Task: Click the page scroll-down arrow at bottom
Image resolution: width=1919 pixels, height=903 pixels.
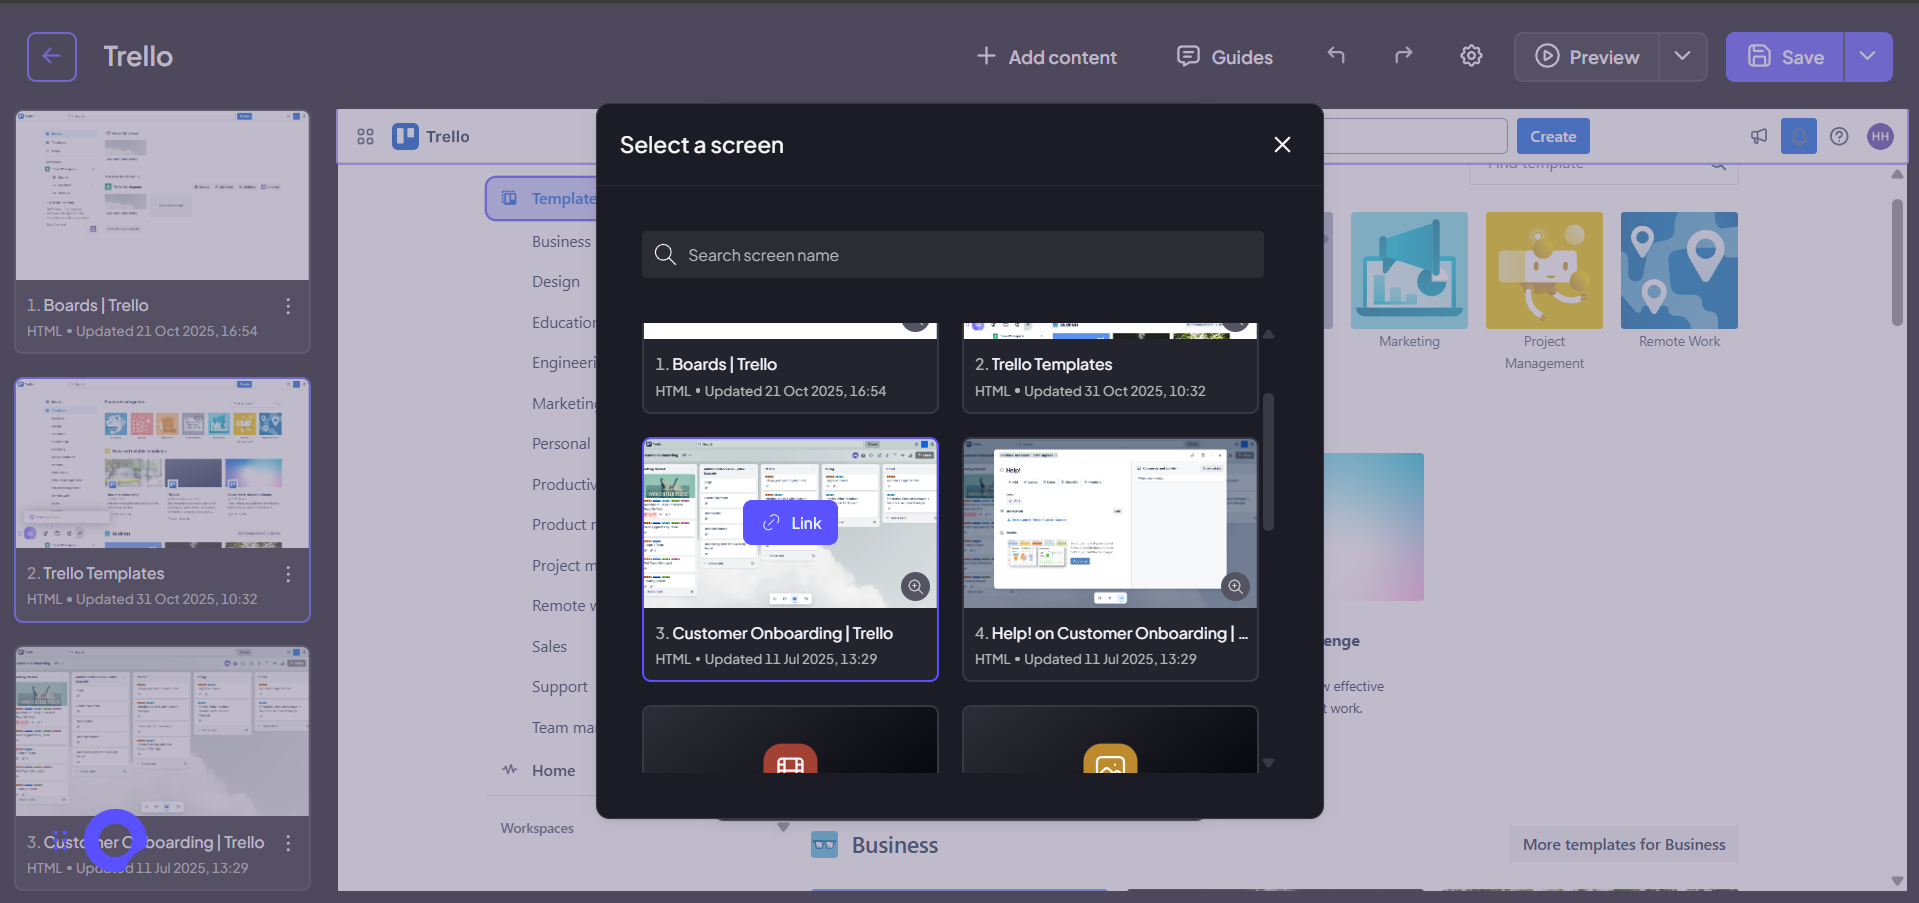Action: click(x=1897, y=881)
